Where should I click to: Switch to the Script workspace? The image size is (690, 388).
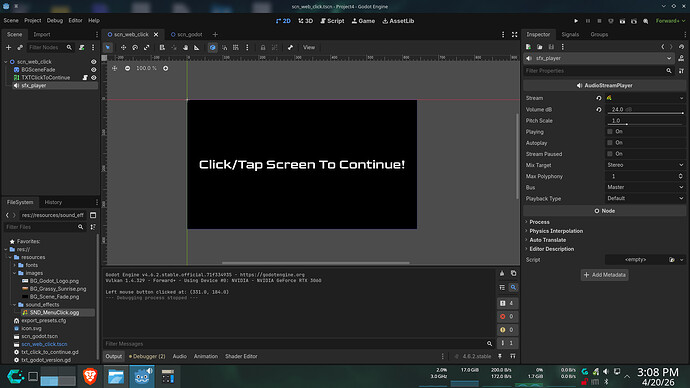click(332, 21)
